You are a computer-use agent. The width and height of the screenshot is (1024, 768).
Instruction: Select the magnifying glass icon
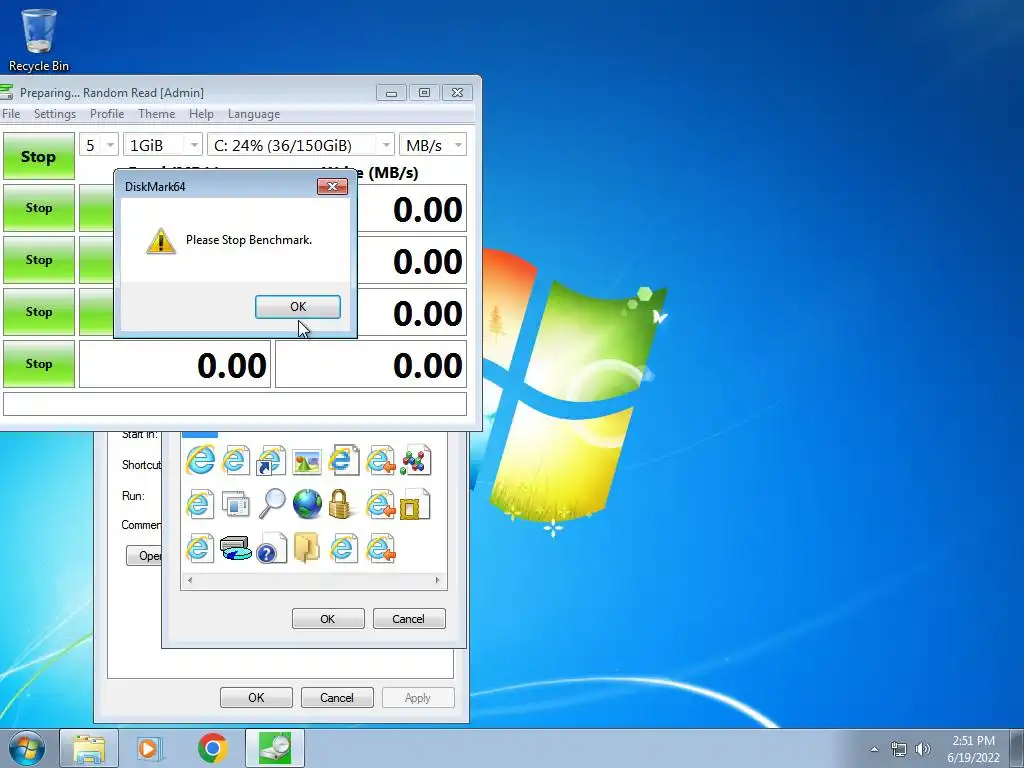tap(272, 504)
